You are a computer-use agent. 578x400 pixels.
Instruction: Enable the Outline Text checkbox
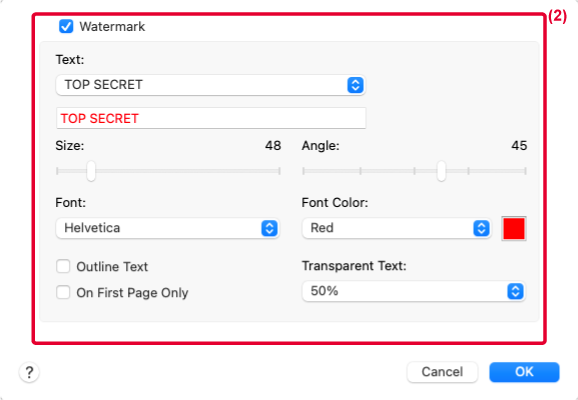[63, 266]
